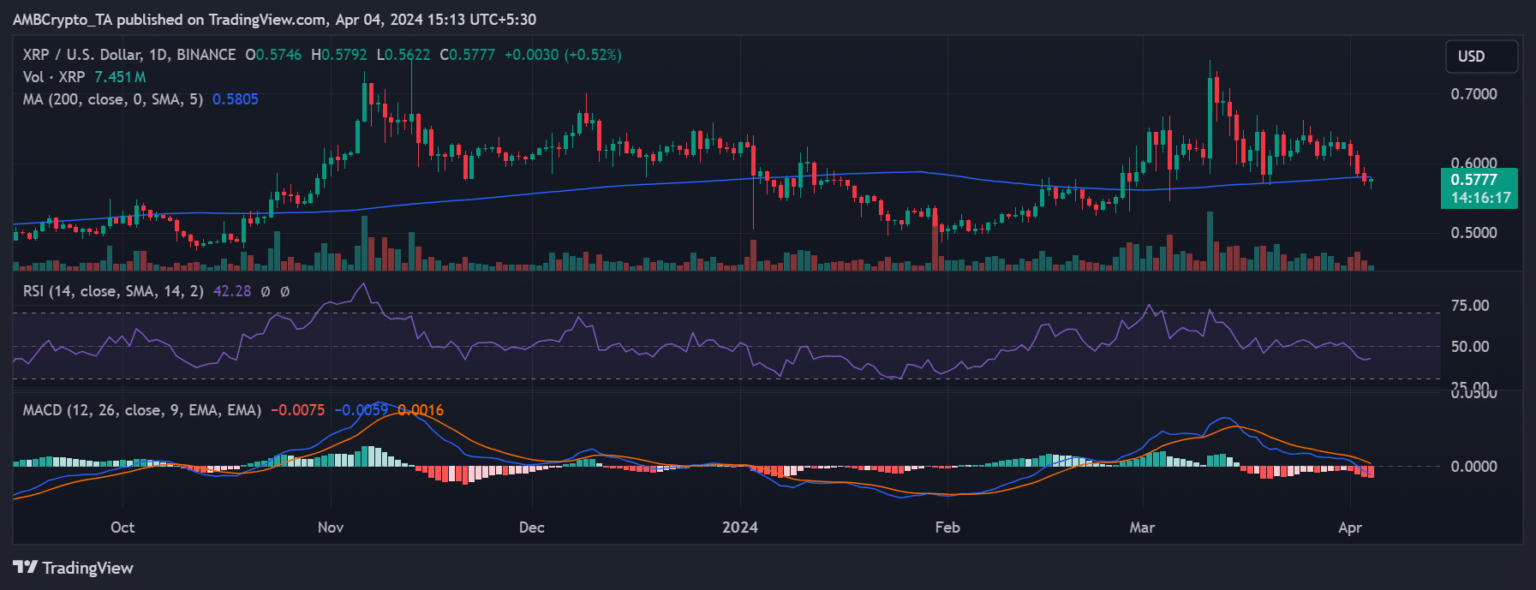1536x590 pixels.
Task: Select the MA 200 indicator legend
Action: tap(112, 99)
